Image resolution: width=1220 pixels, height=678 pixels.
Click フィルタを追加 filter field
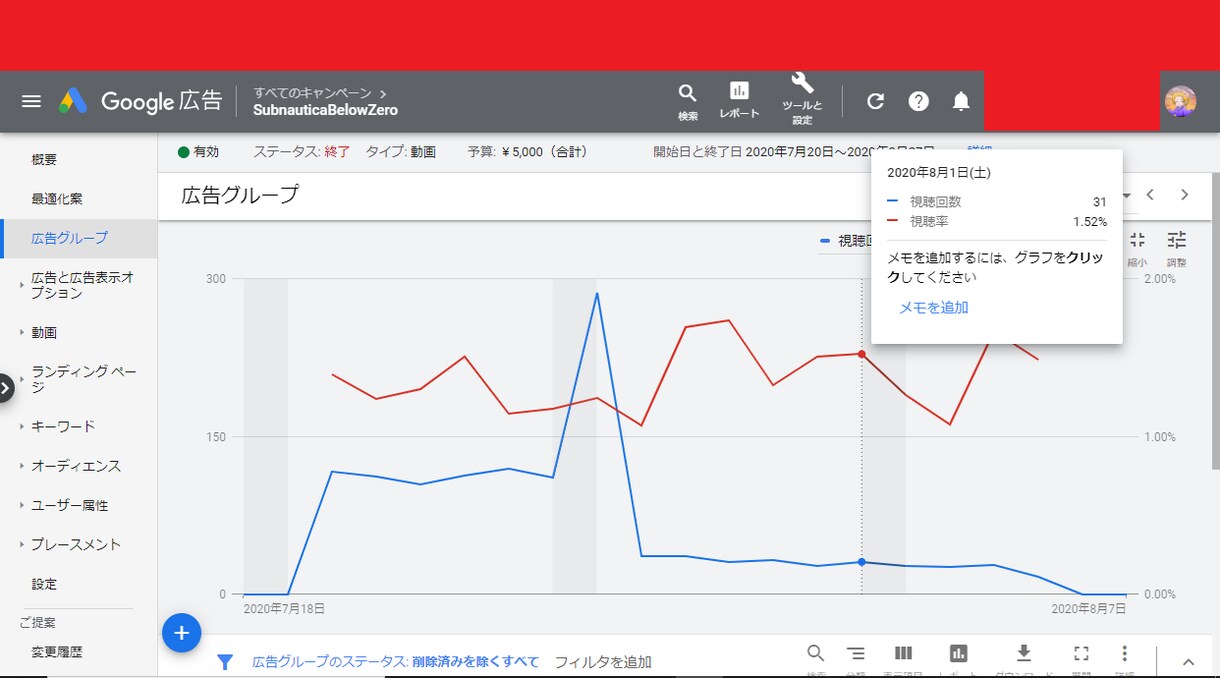pos(603,662)
